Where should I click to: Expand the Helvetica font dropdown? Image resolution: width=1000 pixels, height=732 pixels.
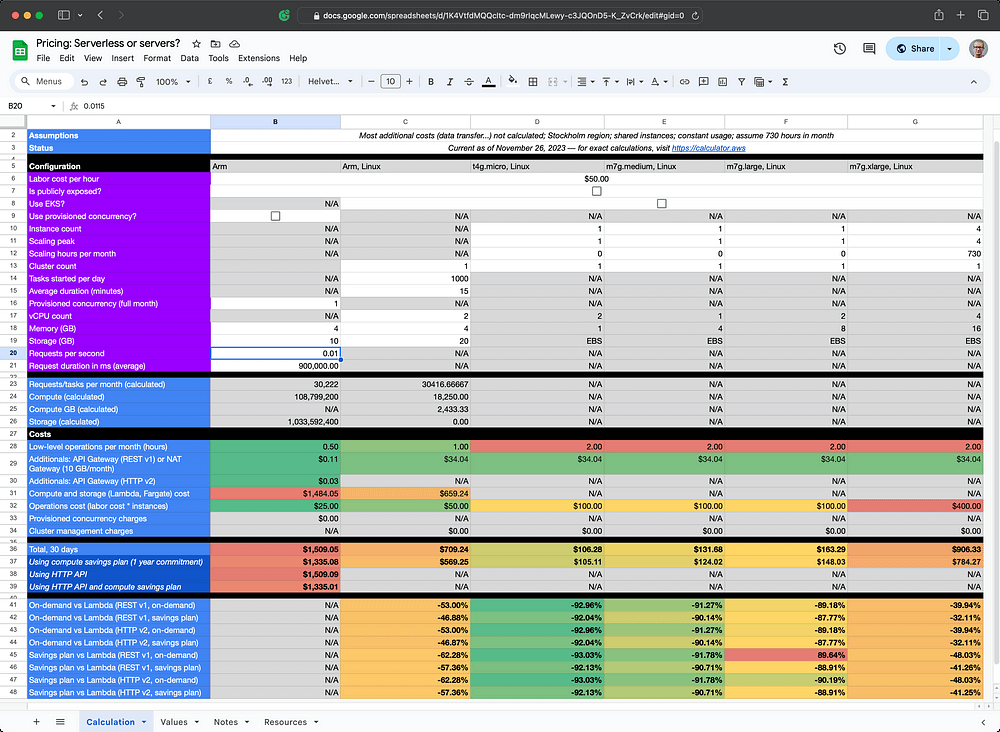[x=330, y=82]
